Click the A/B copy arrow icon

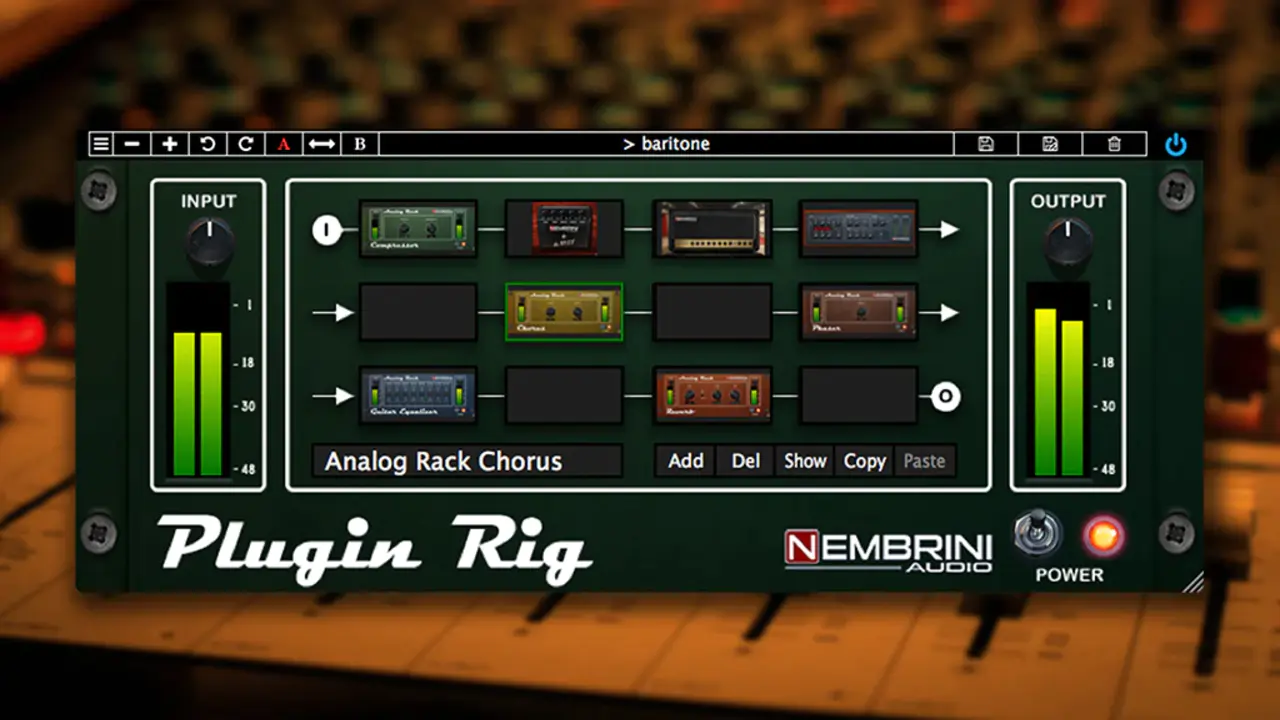321,144
